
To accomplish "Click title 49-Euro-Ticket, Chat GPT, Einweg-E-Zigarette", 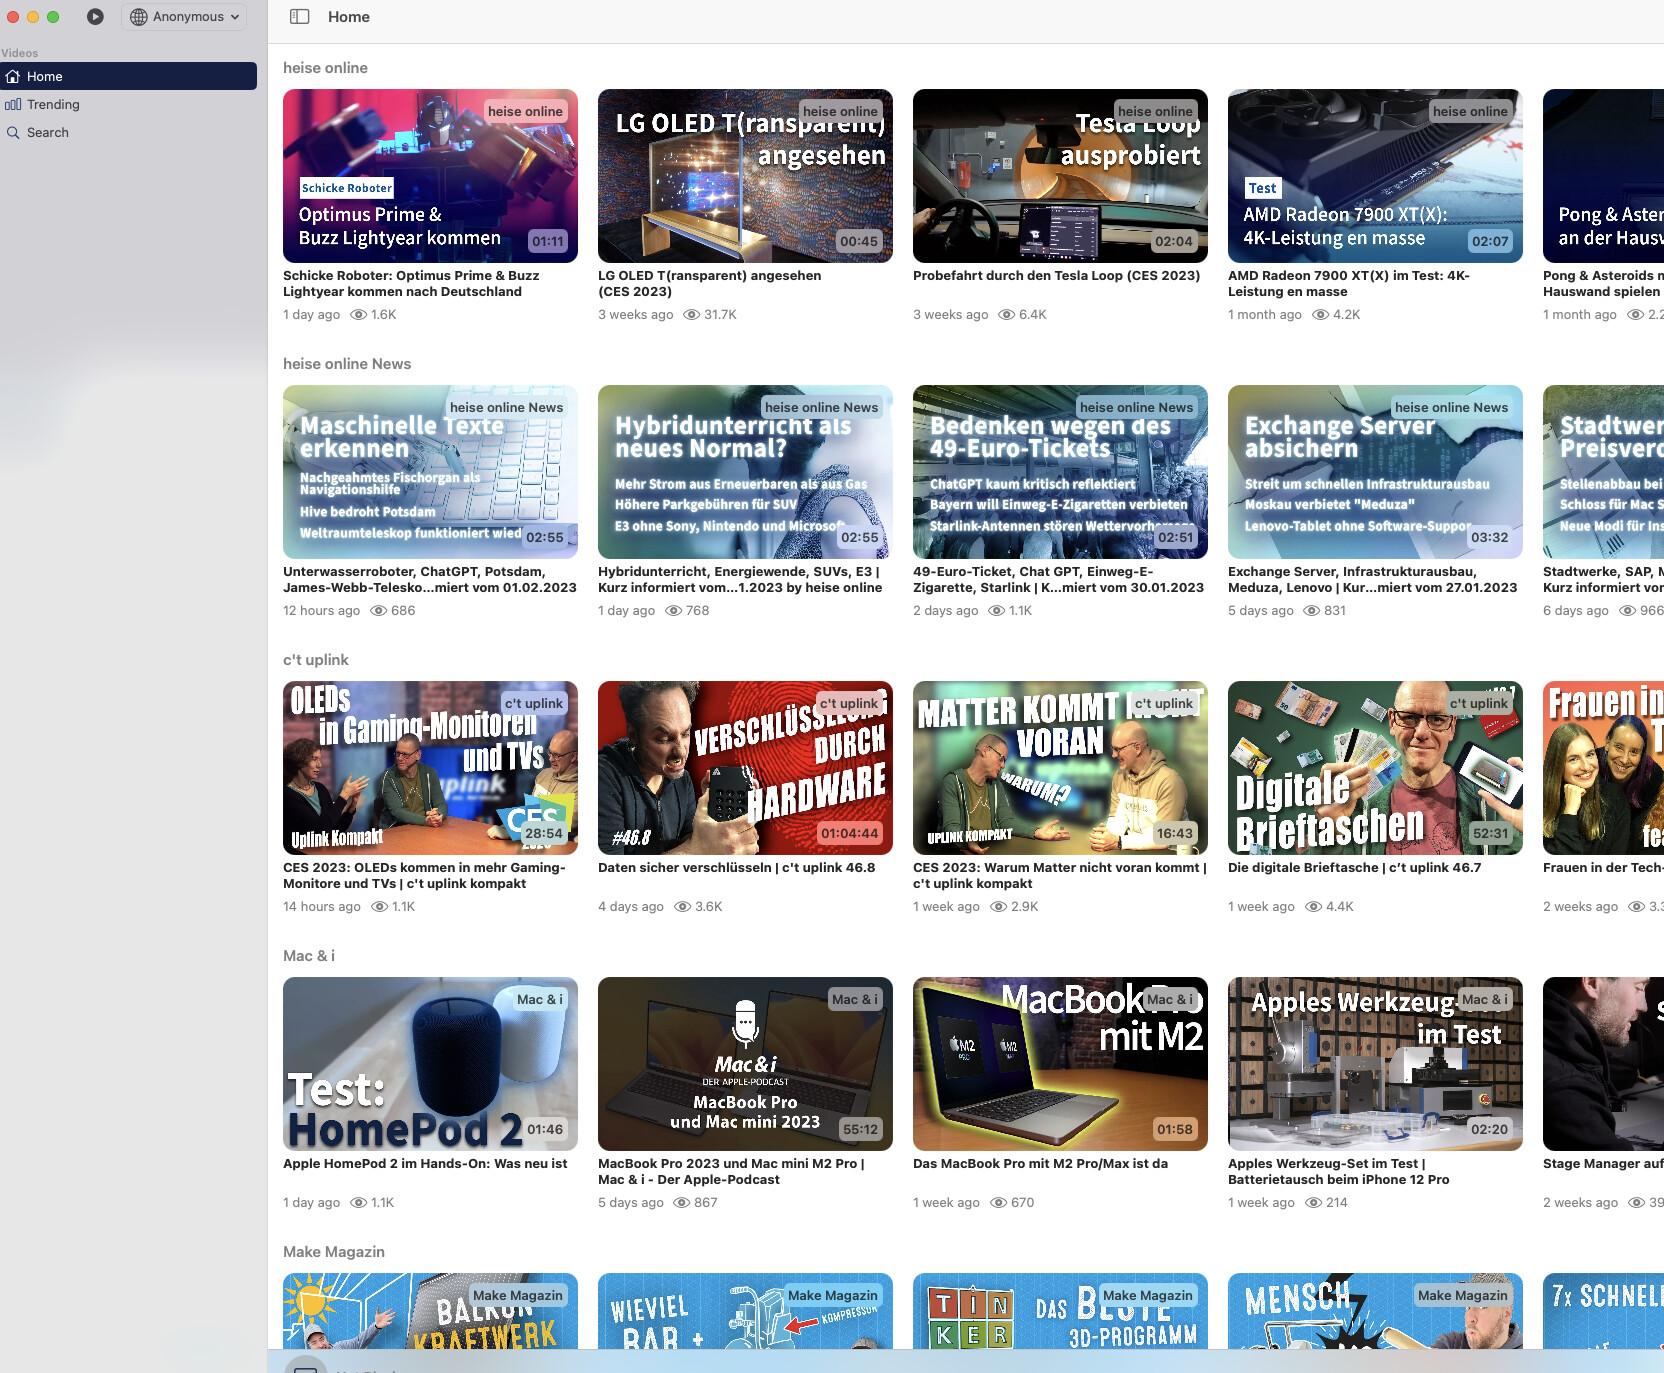I will (1058, 580).
